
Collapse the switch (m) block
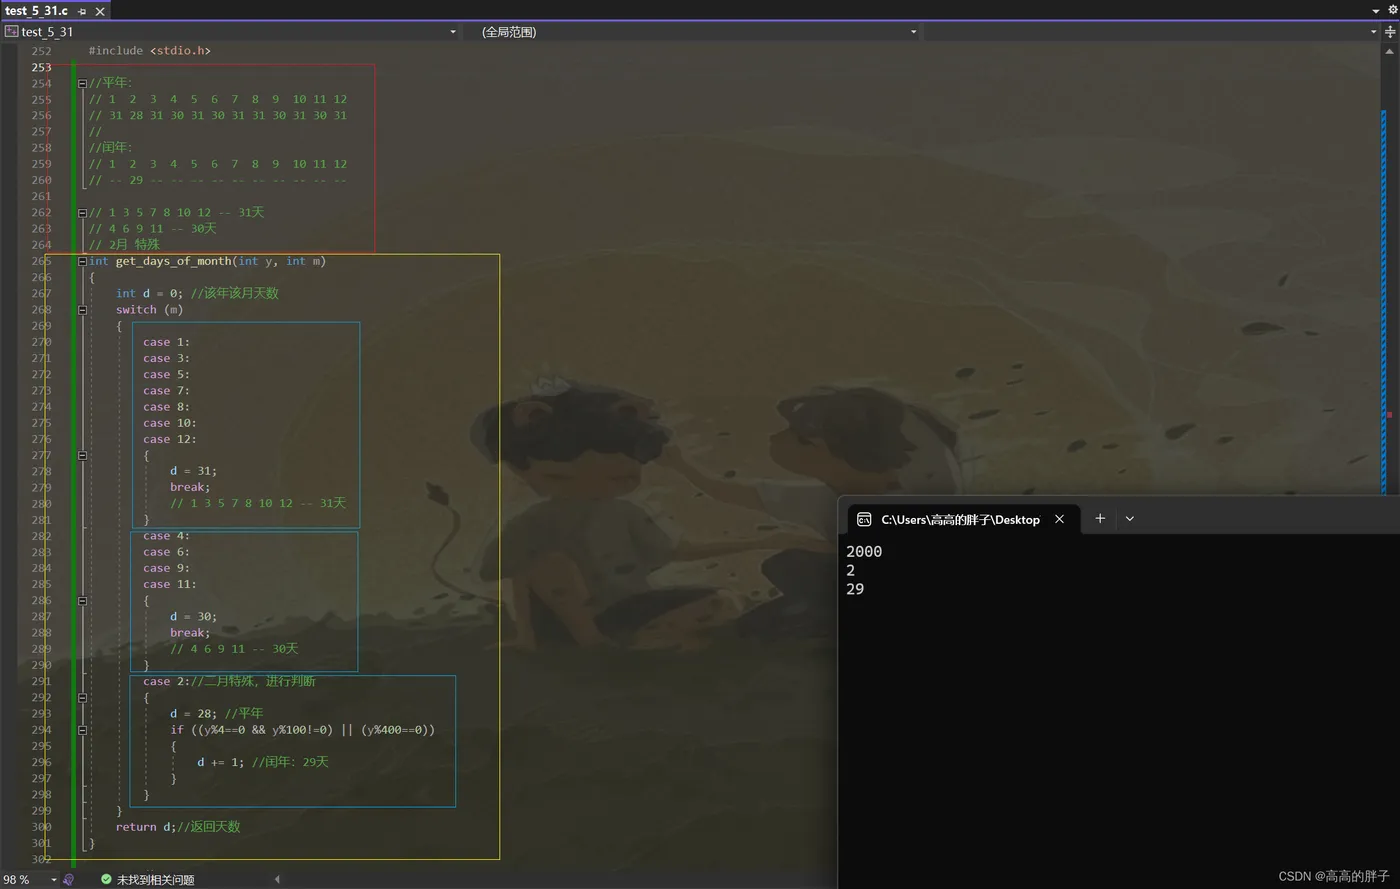pos(82,310)
